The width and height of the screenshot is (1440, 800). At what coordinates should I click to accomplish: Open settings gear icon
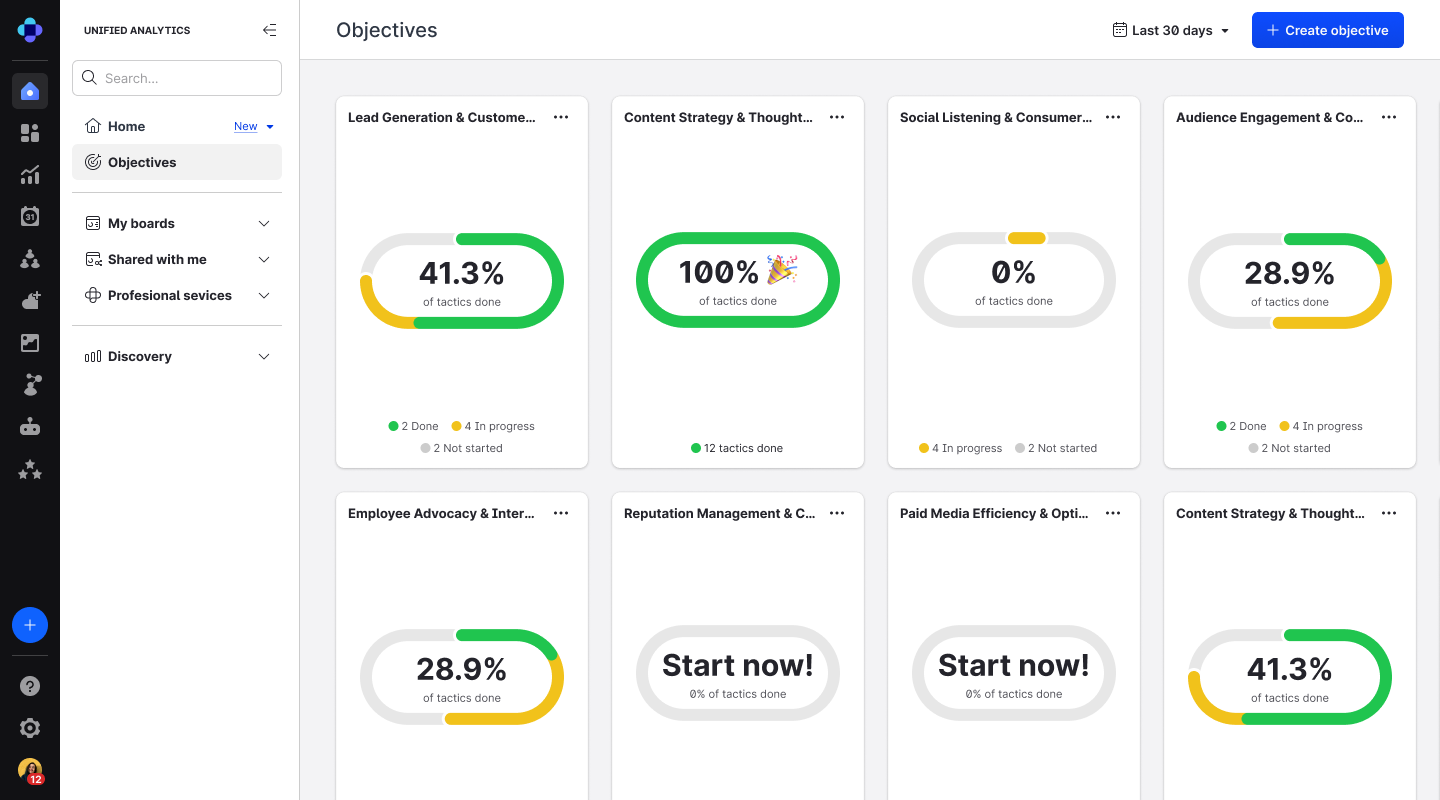(30, 728)
